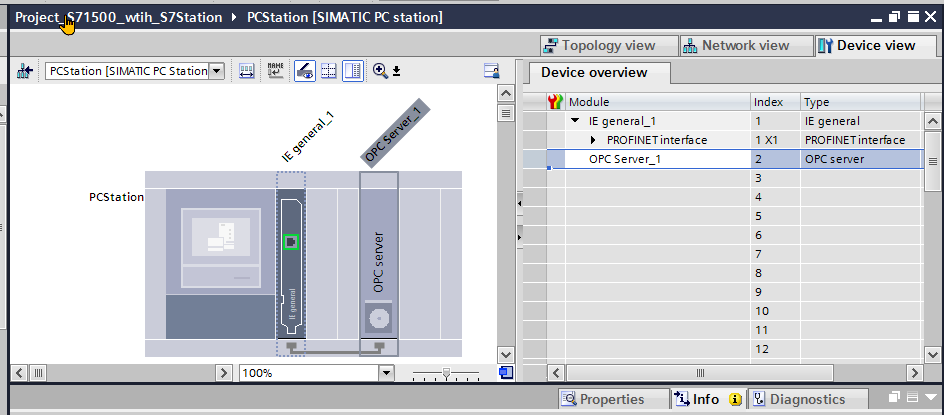Click the magnifier zoom-in icon
The height and width of the screenshot is (415, 944).
pos(379,71)
